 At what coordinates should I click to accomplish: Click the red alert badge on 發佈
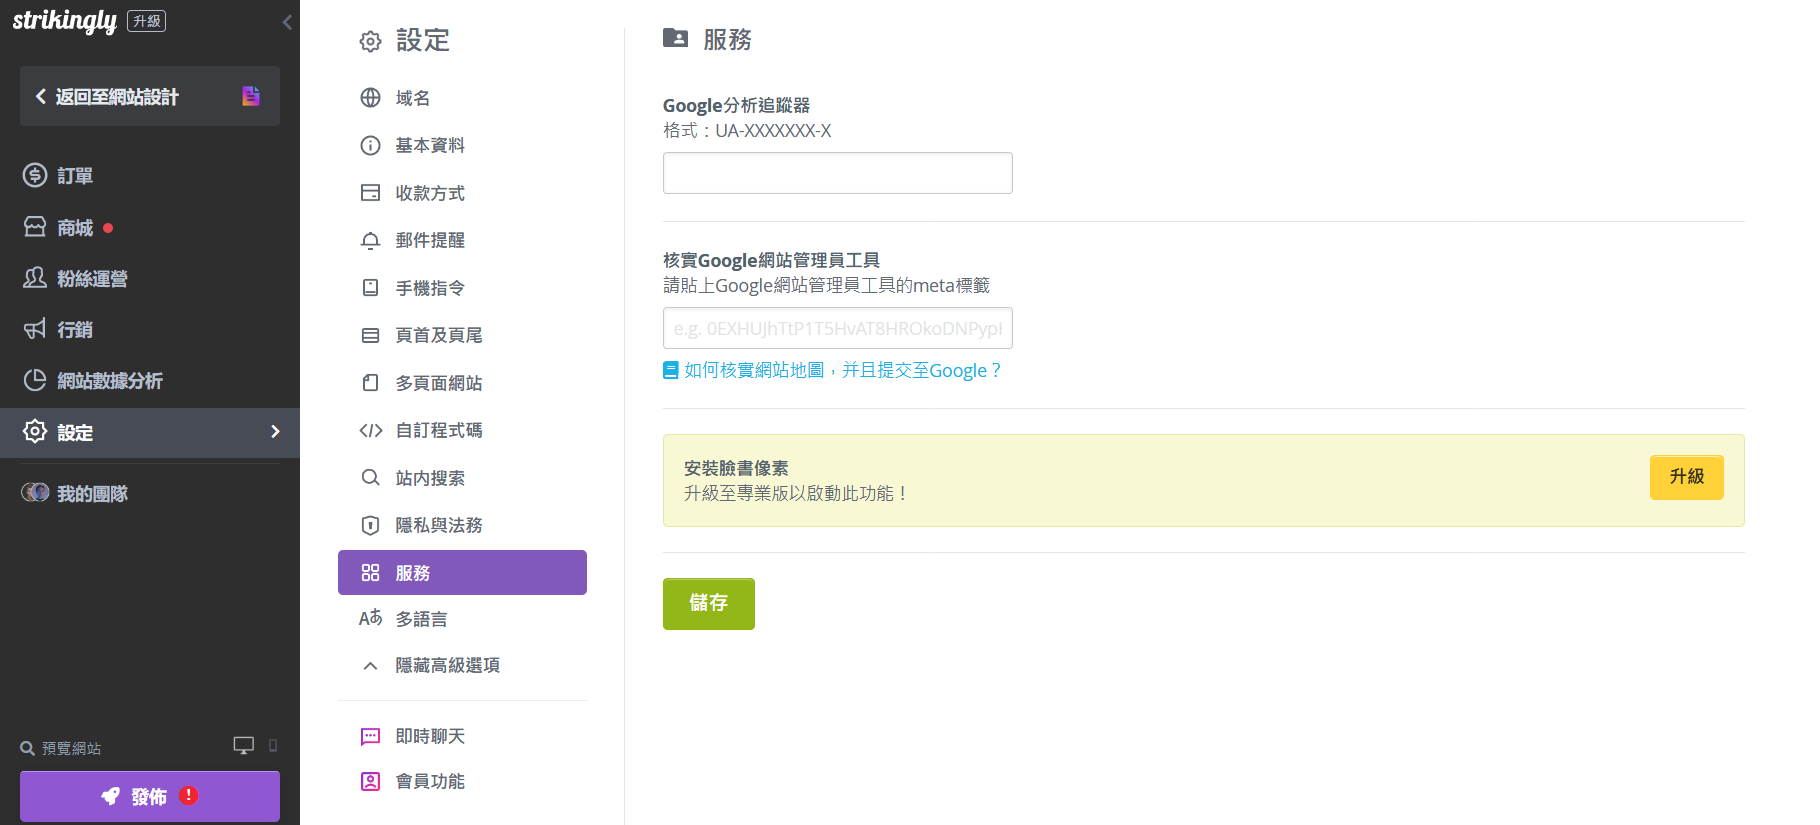coord(189,795)
